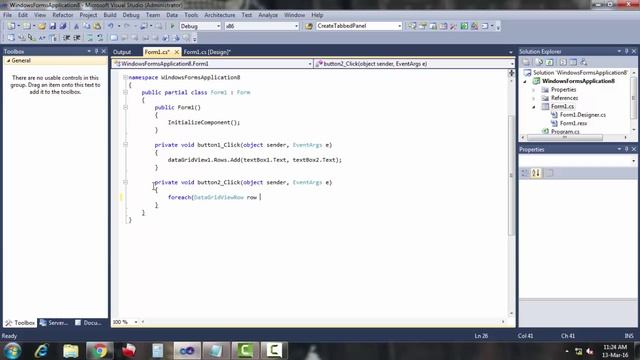
Task: Open the Build menu
Action: [110, 15]
